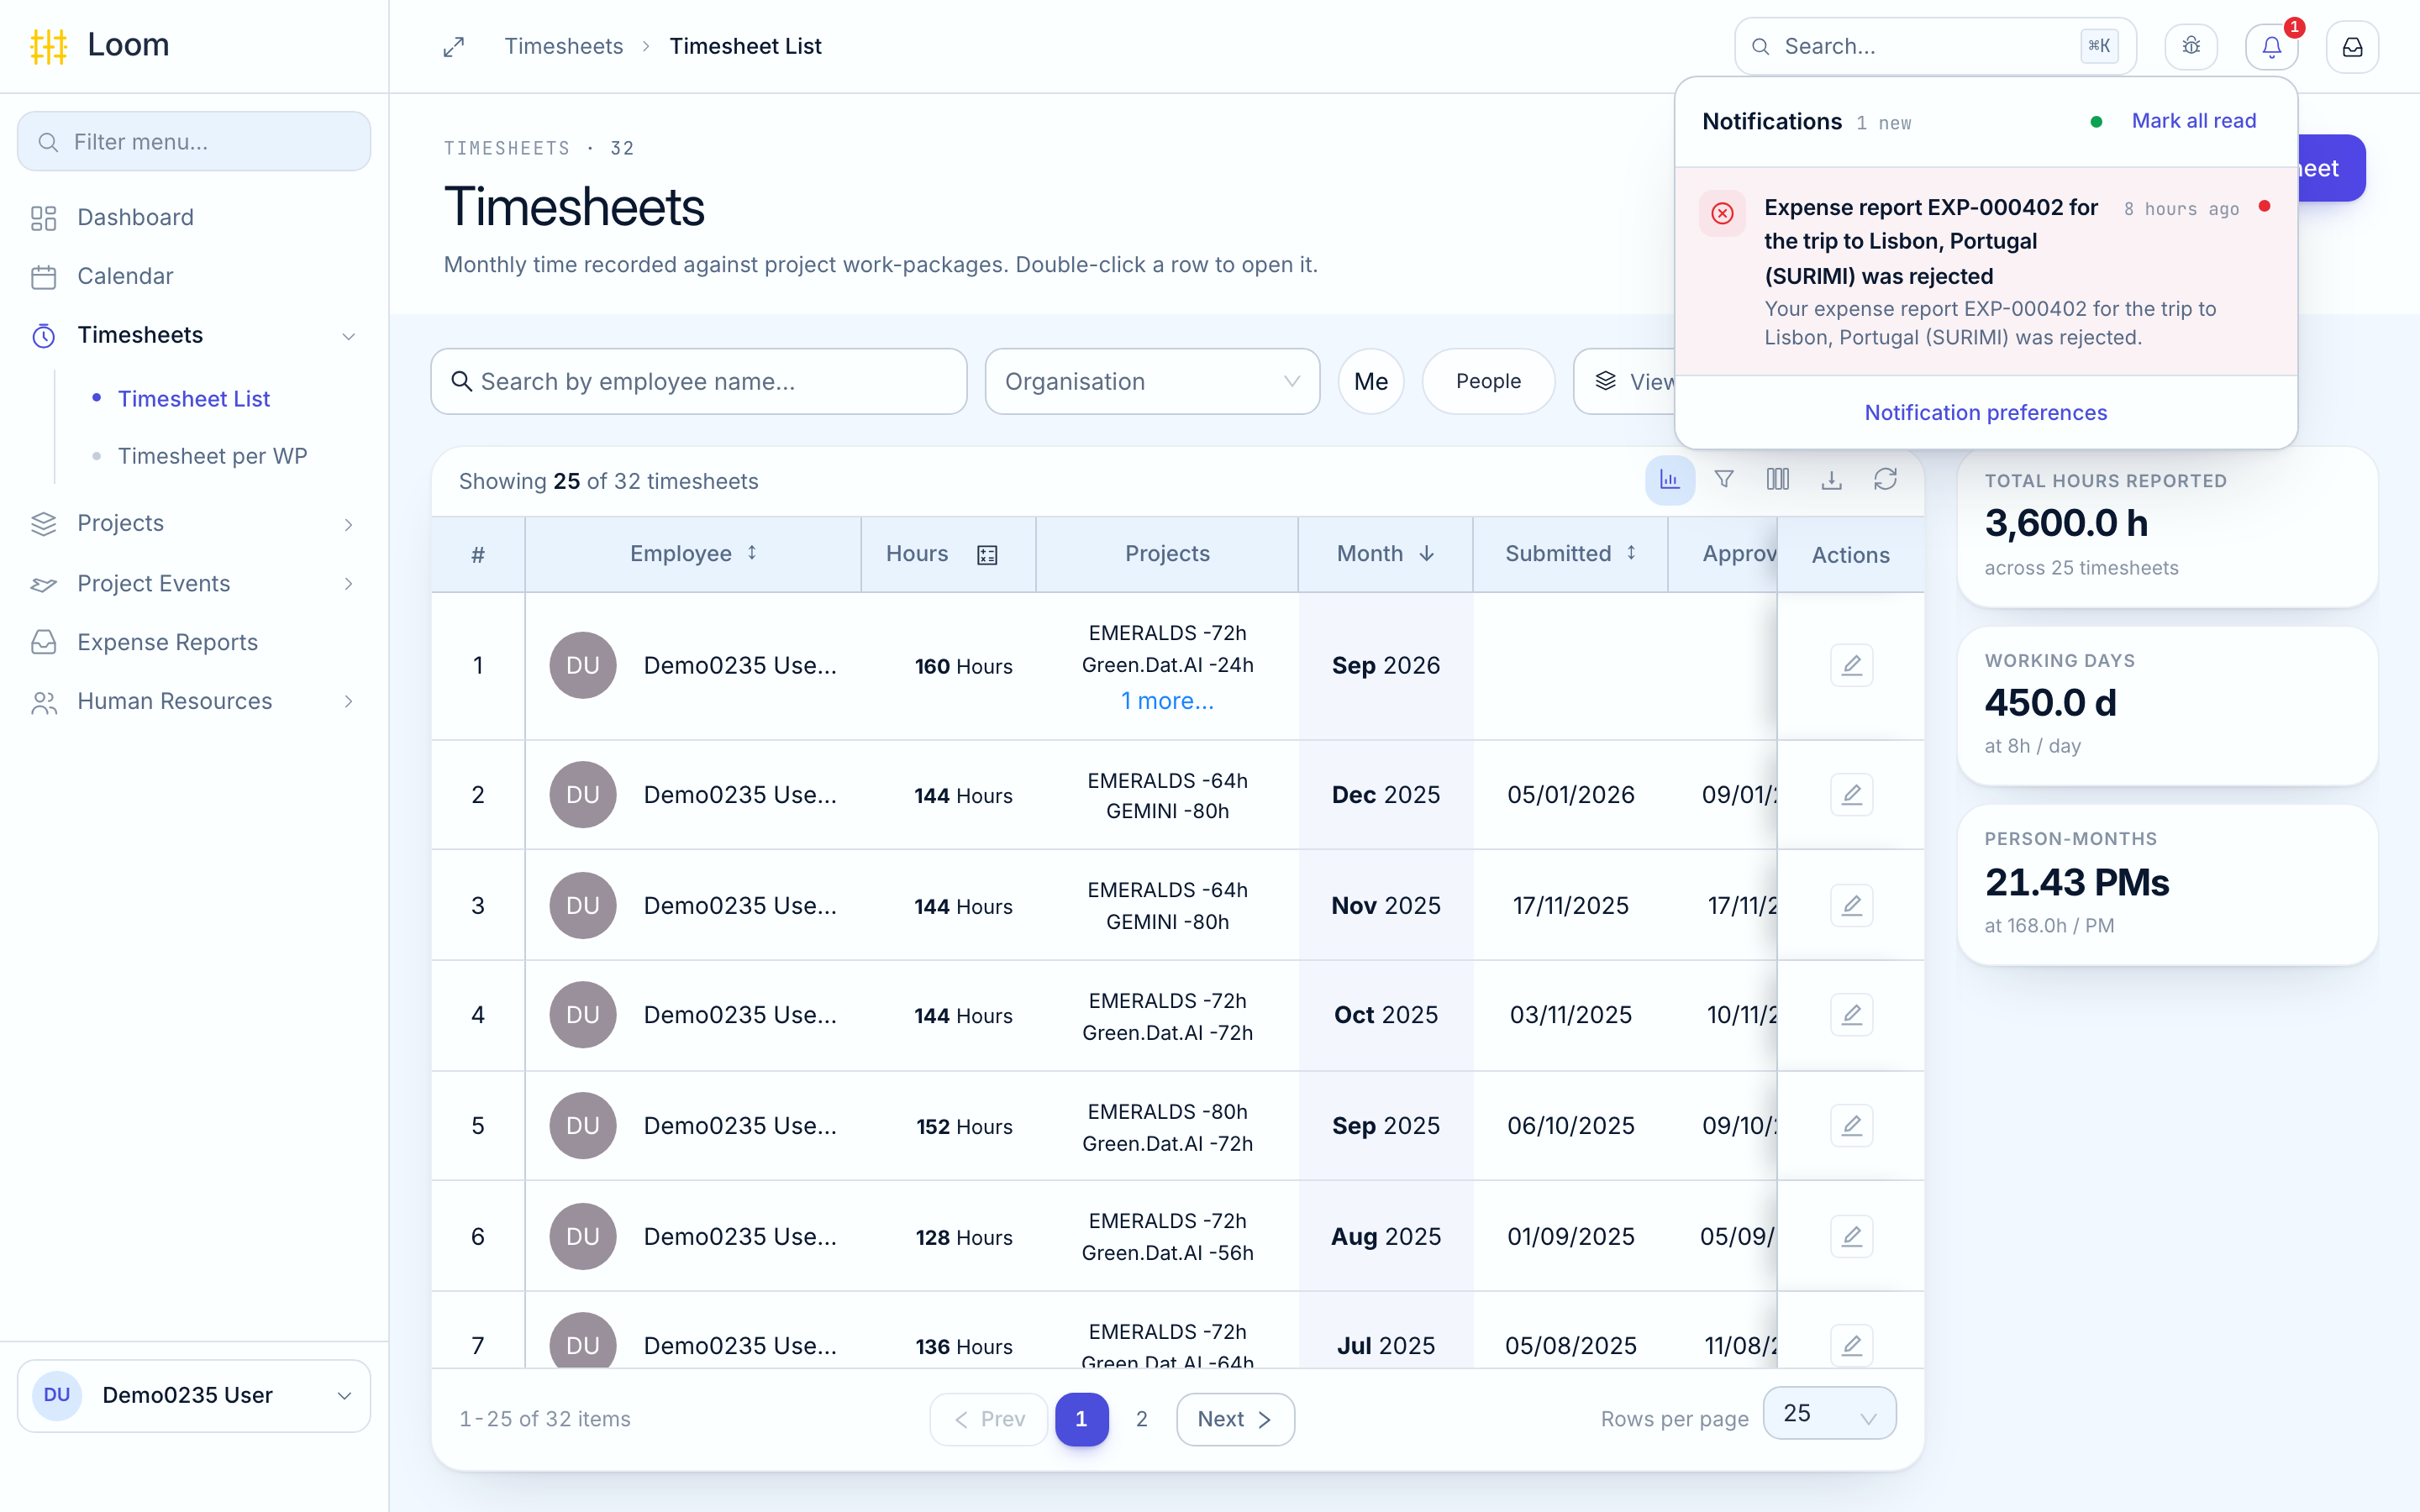
Task: Expand the Human Resources menu section
Action: (194, 701)
